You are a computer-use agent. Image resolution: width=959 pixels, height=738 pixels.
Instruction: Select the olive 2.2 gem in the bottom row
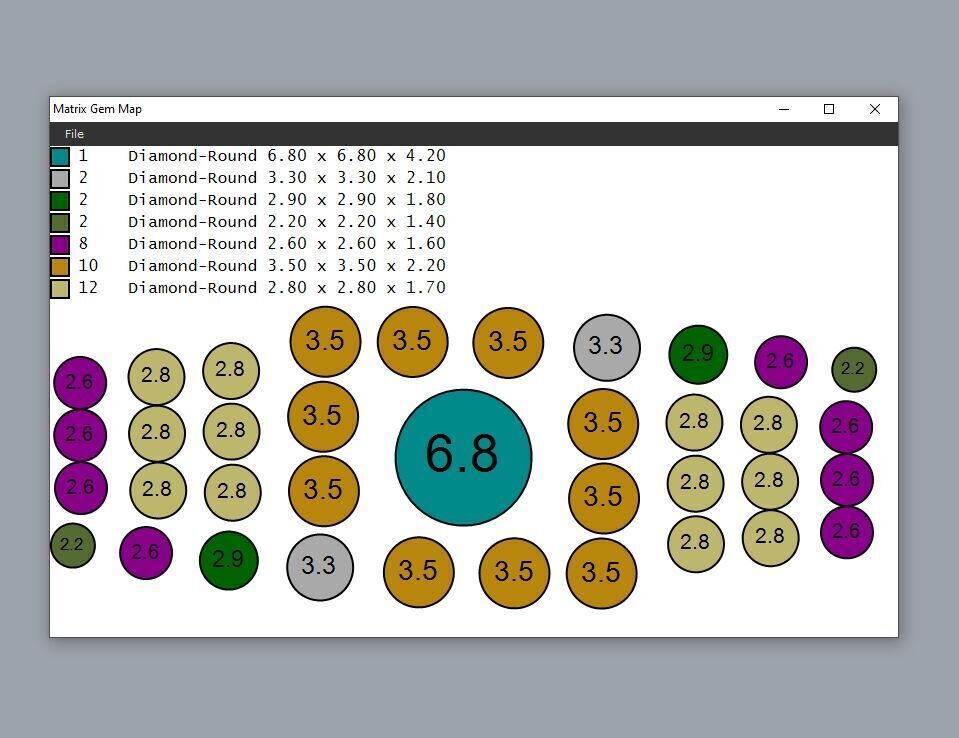tap(73, 545)
